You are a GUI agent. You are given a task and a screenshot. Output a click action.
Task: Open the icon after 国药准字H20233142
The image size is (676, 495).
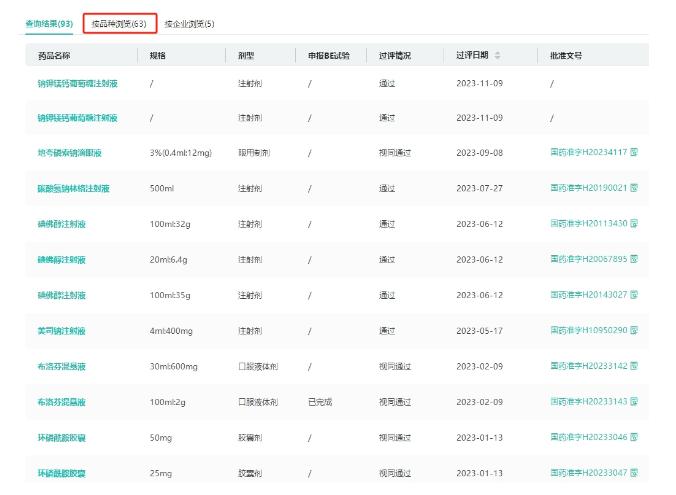pos(634,366)
